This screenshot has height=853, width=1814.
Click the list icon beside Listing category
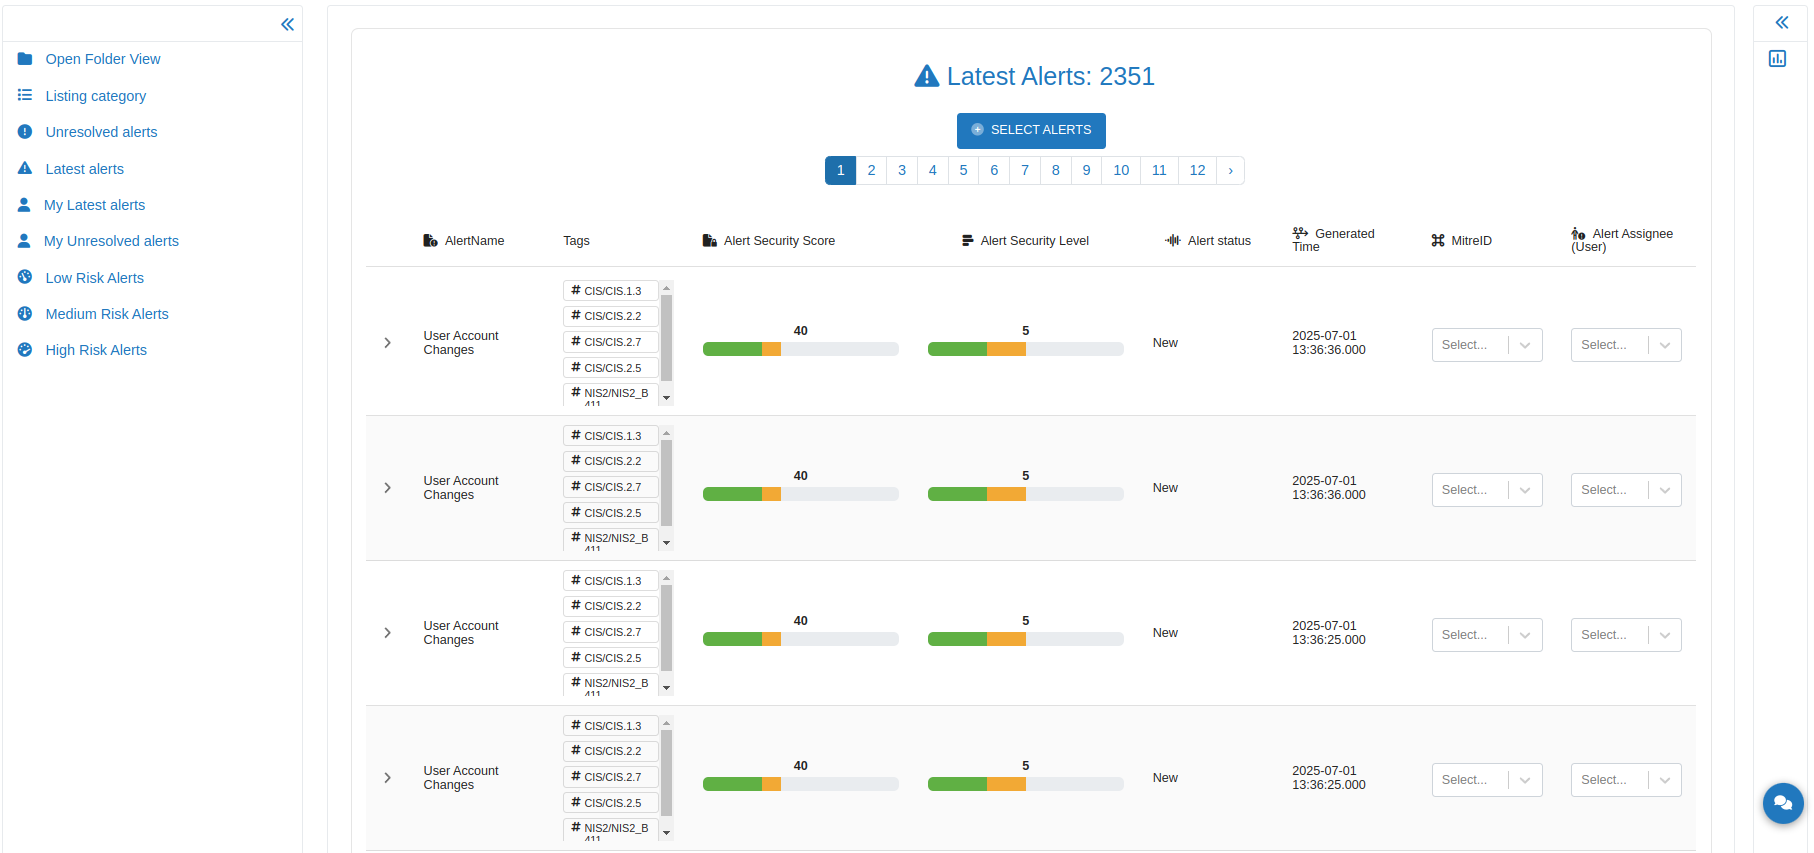pyautogui.click(x=25, y=96)
